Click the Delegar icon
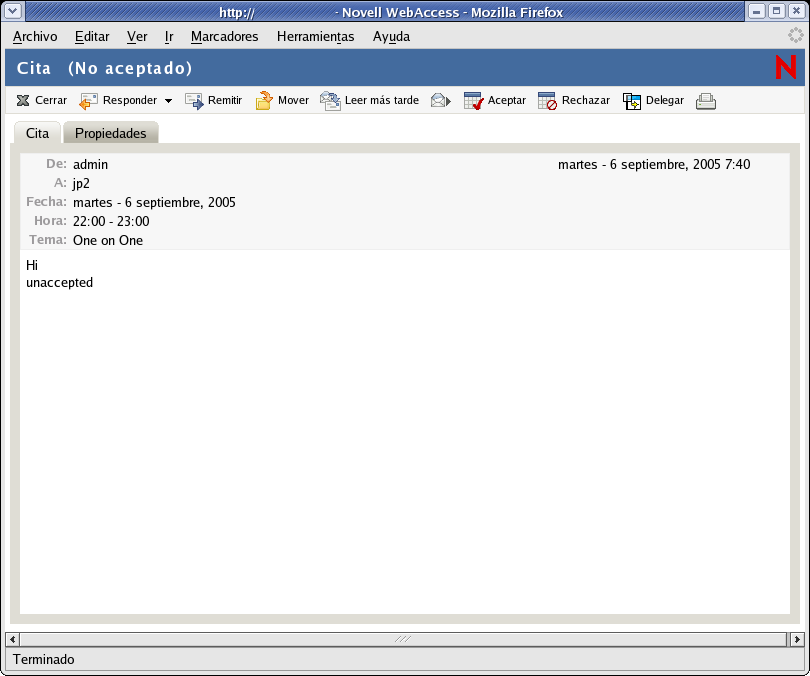The height and width of the screenshot is (676, 810). 632,101
